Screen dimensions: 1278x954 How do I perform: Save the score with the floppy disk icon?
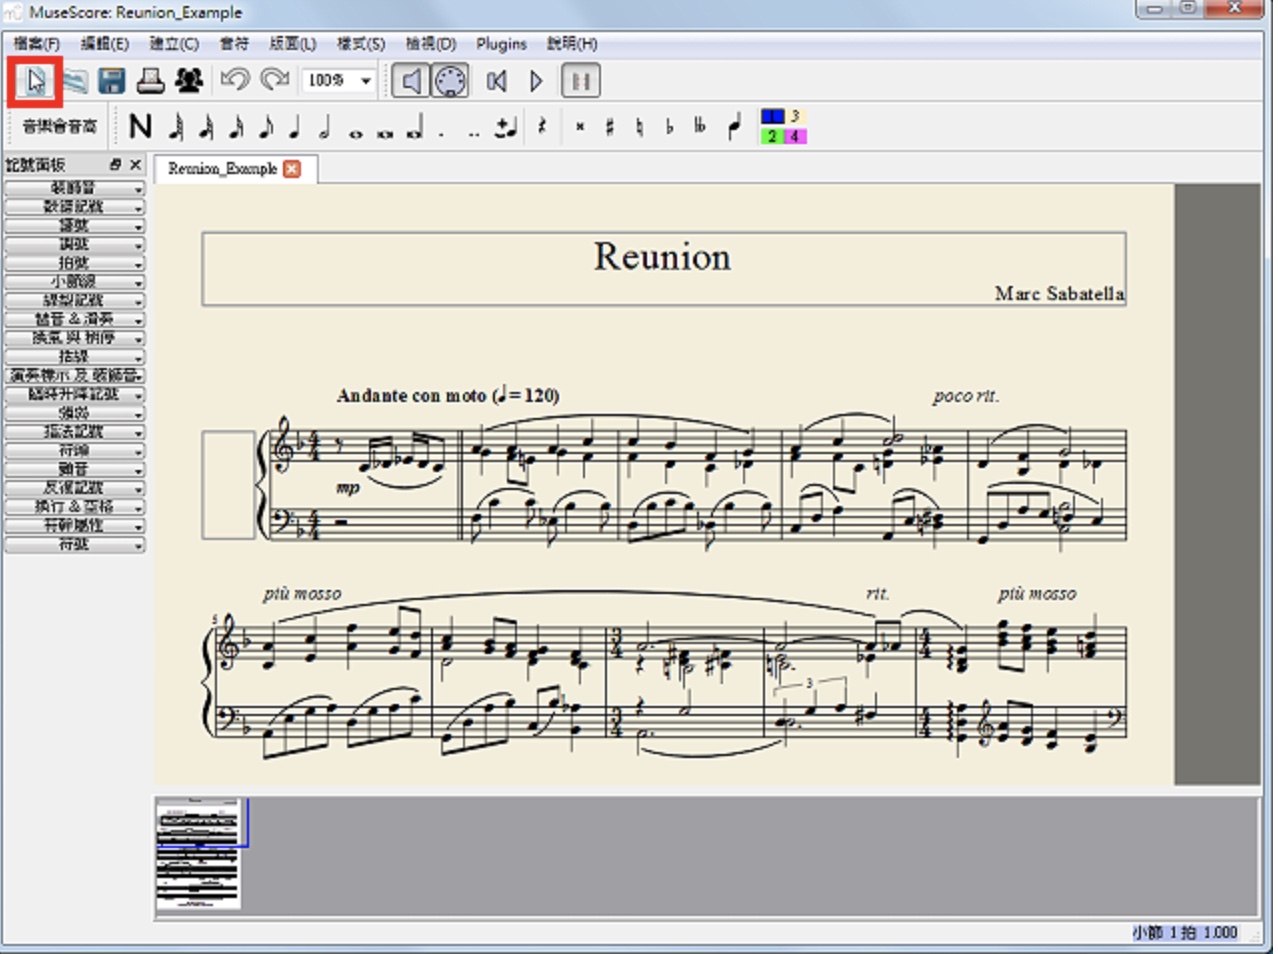(x=112, y=81)
